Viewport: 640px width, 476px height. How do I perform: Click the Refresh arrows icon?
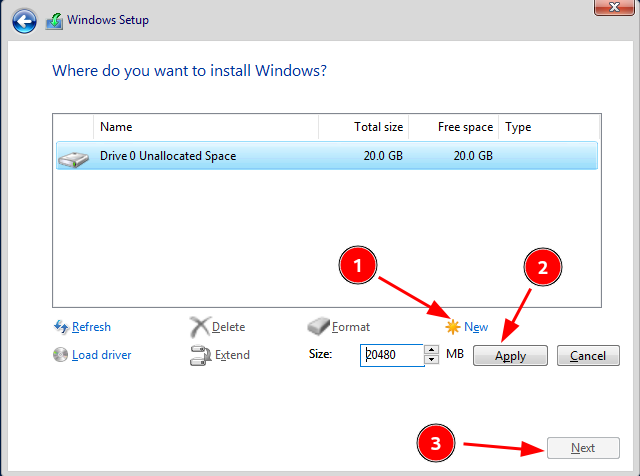point(61,327)
